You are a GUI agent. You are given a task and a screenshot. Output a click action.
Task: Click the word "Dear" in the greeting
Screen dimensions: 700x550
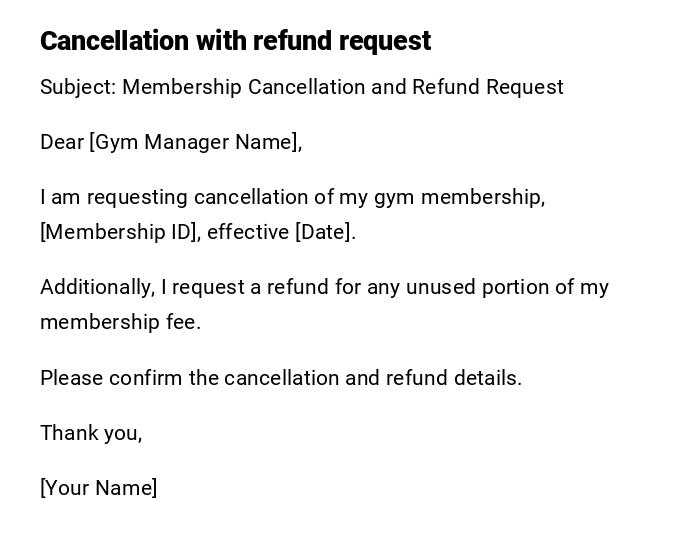[61, 142]
